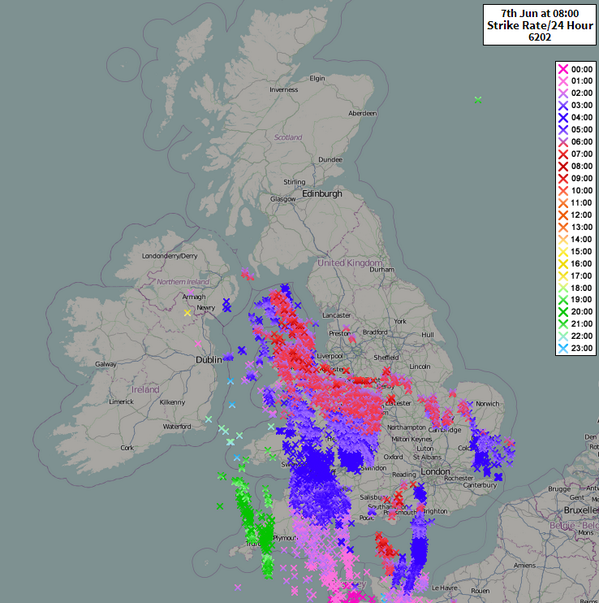Click the Lancaster city label
This screenshot has height=603, width=599.
[337, 315]
